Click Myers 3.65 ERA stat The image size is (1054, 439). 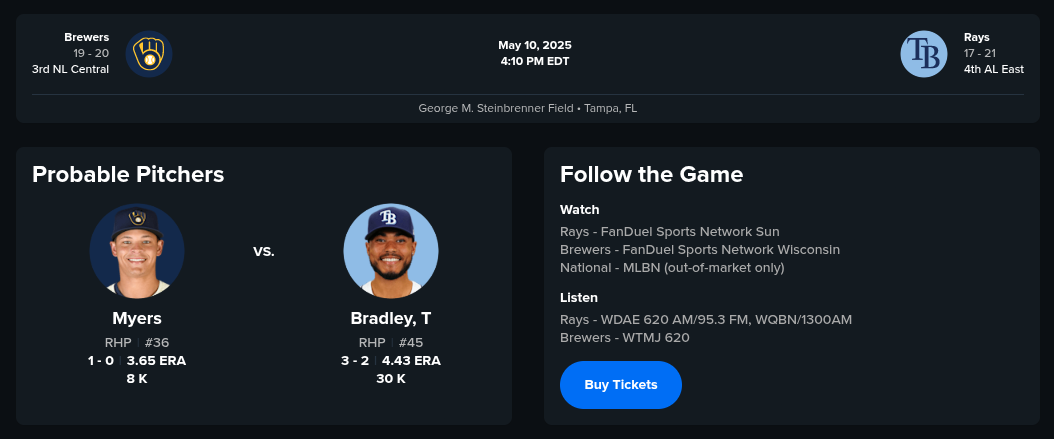[156, 361]
